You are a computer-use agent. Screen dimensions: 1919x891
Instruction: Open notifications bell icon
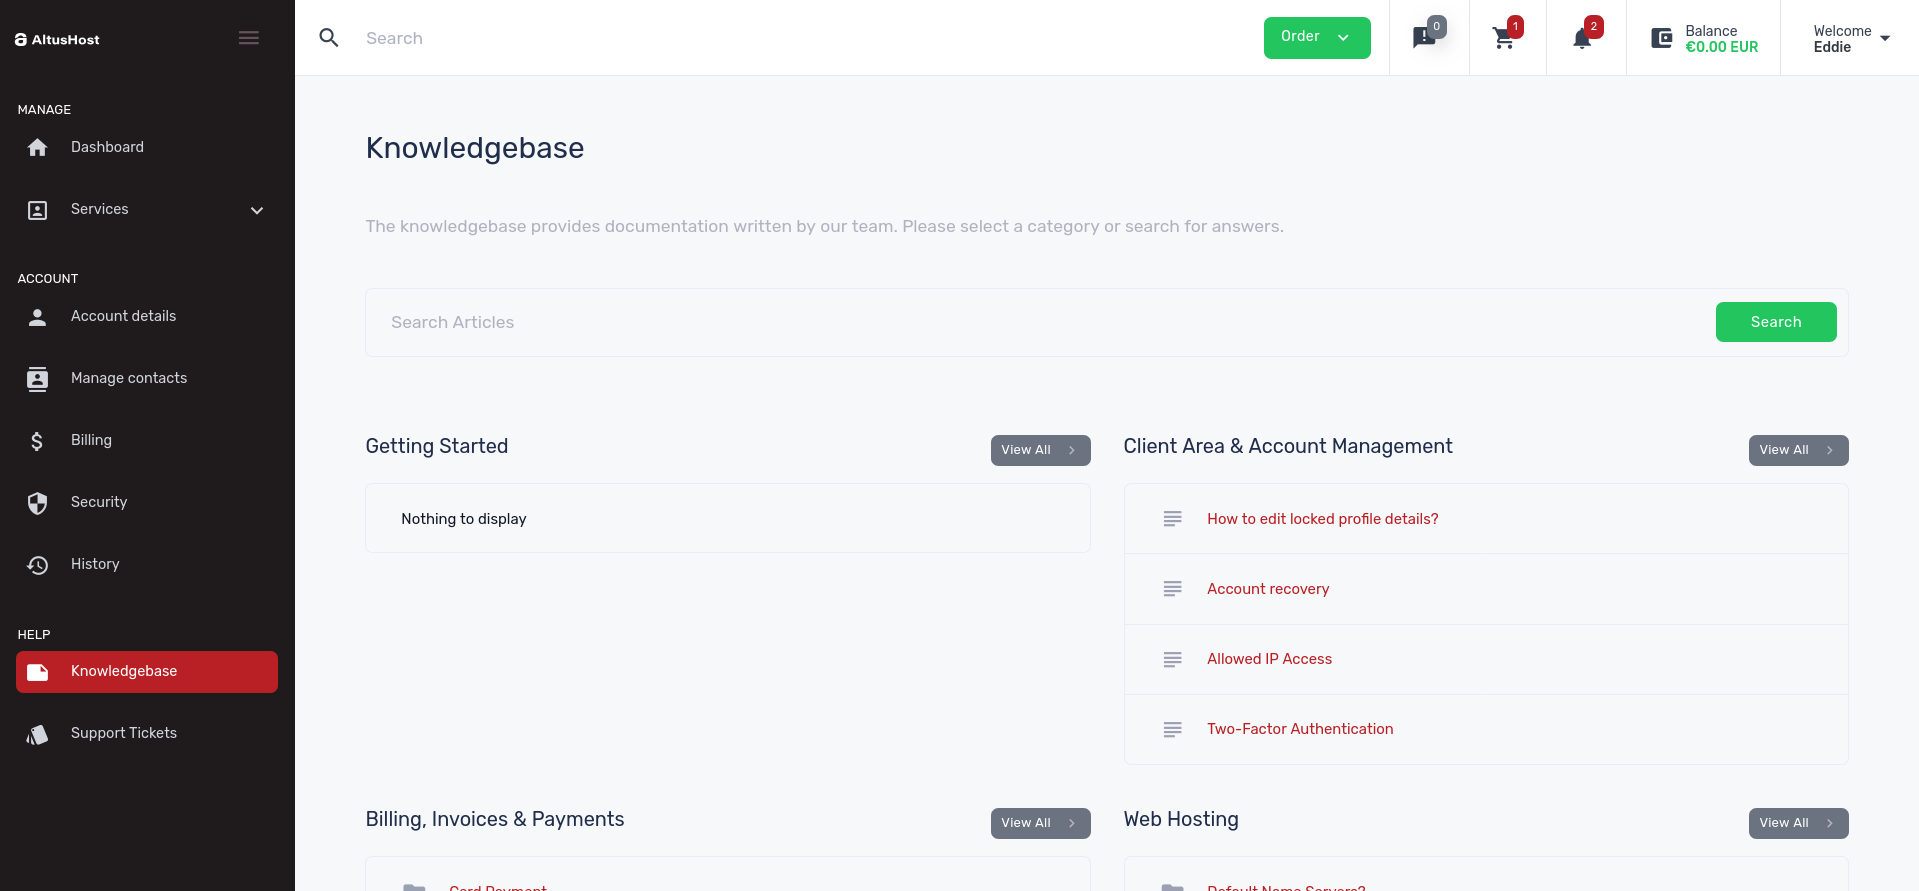(x=1582, y=39)
